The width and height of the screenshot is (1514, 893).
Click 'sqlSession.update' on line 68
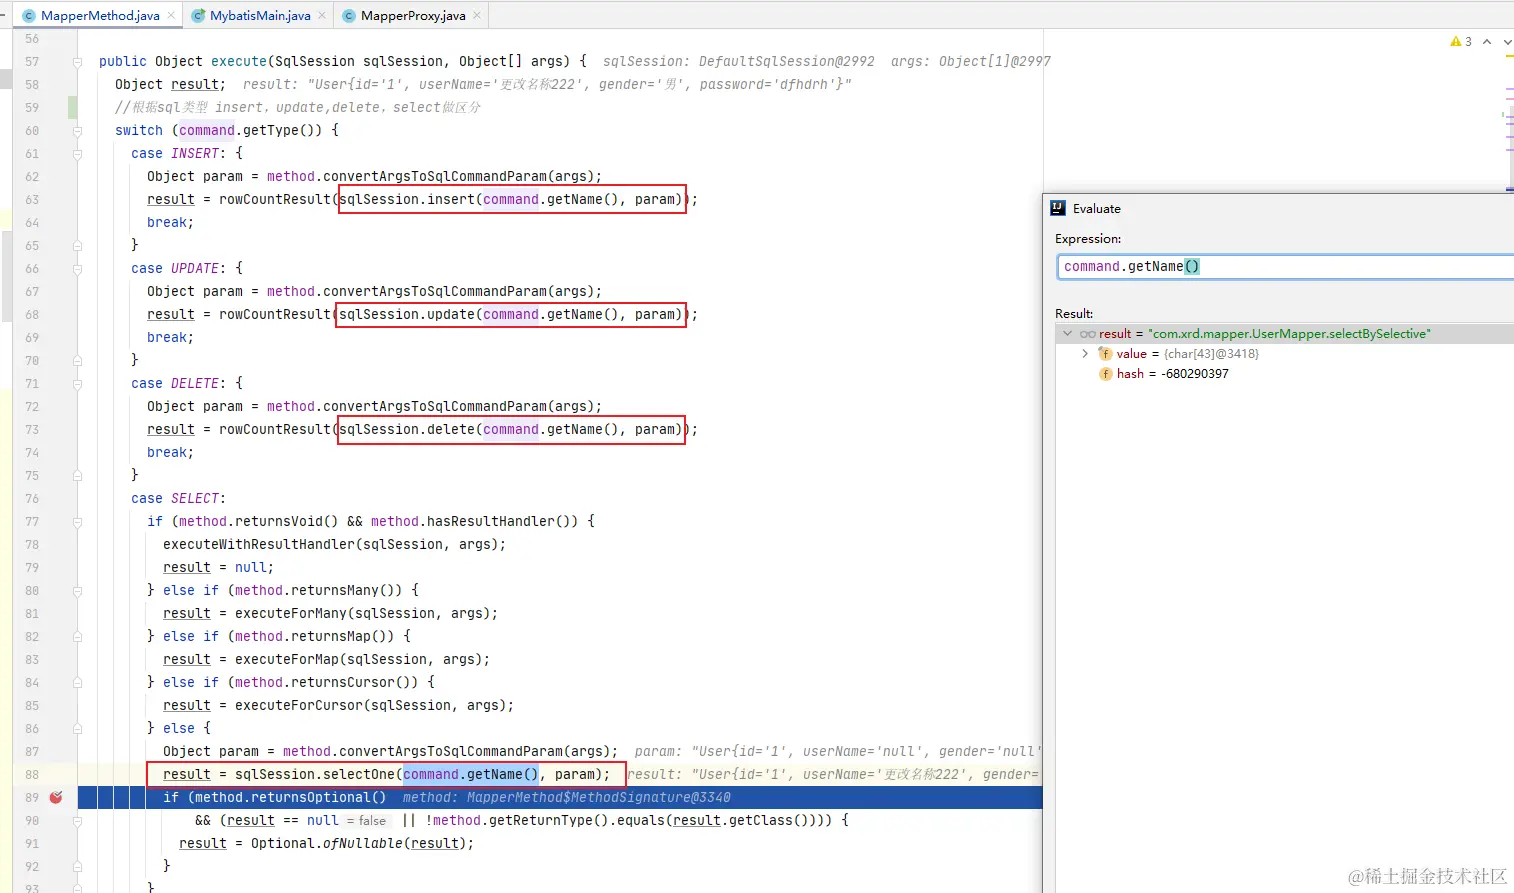(x=407, y=314)
